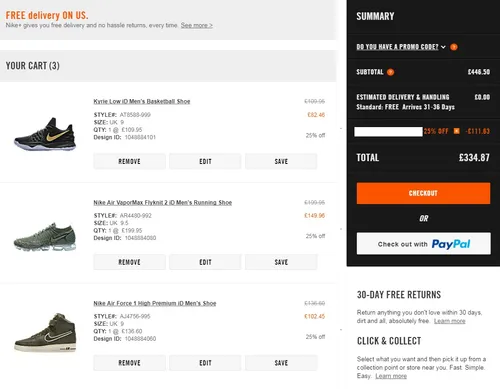Viewport: 500px width, 389px height.
Task: Click the promo code help question icon
Action: coord(454,47)
